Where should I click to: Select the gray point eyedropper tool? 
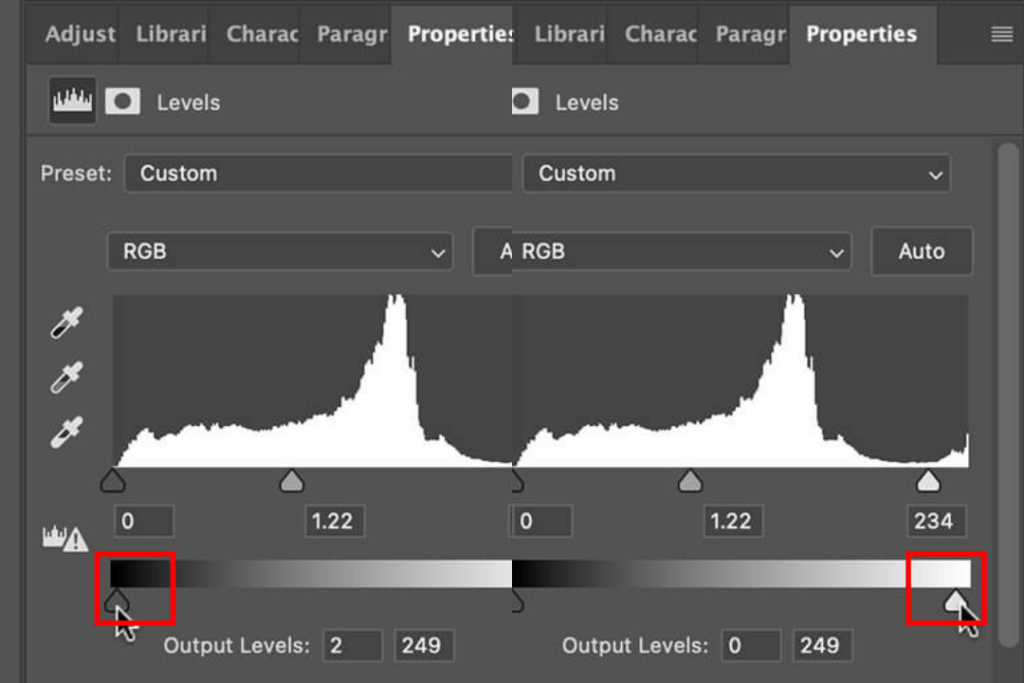[x=65, y=378]
